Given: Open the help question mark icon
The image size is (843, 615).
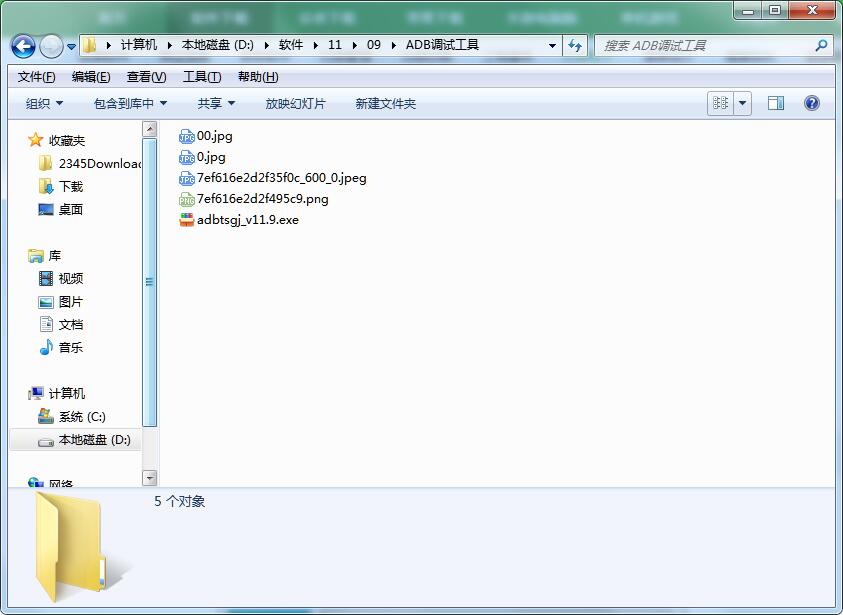Looking at the screenshot, I should click(x=812, y=103).
